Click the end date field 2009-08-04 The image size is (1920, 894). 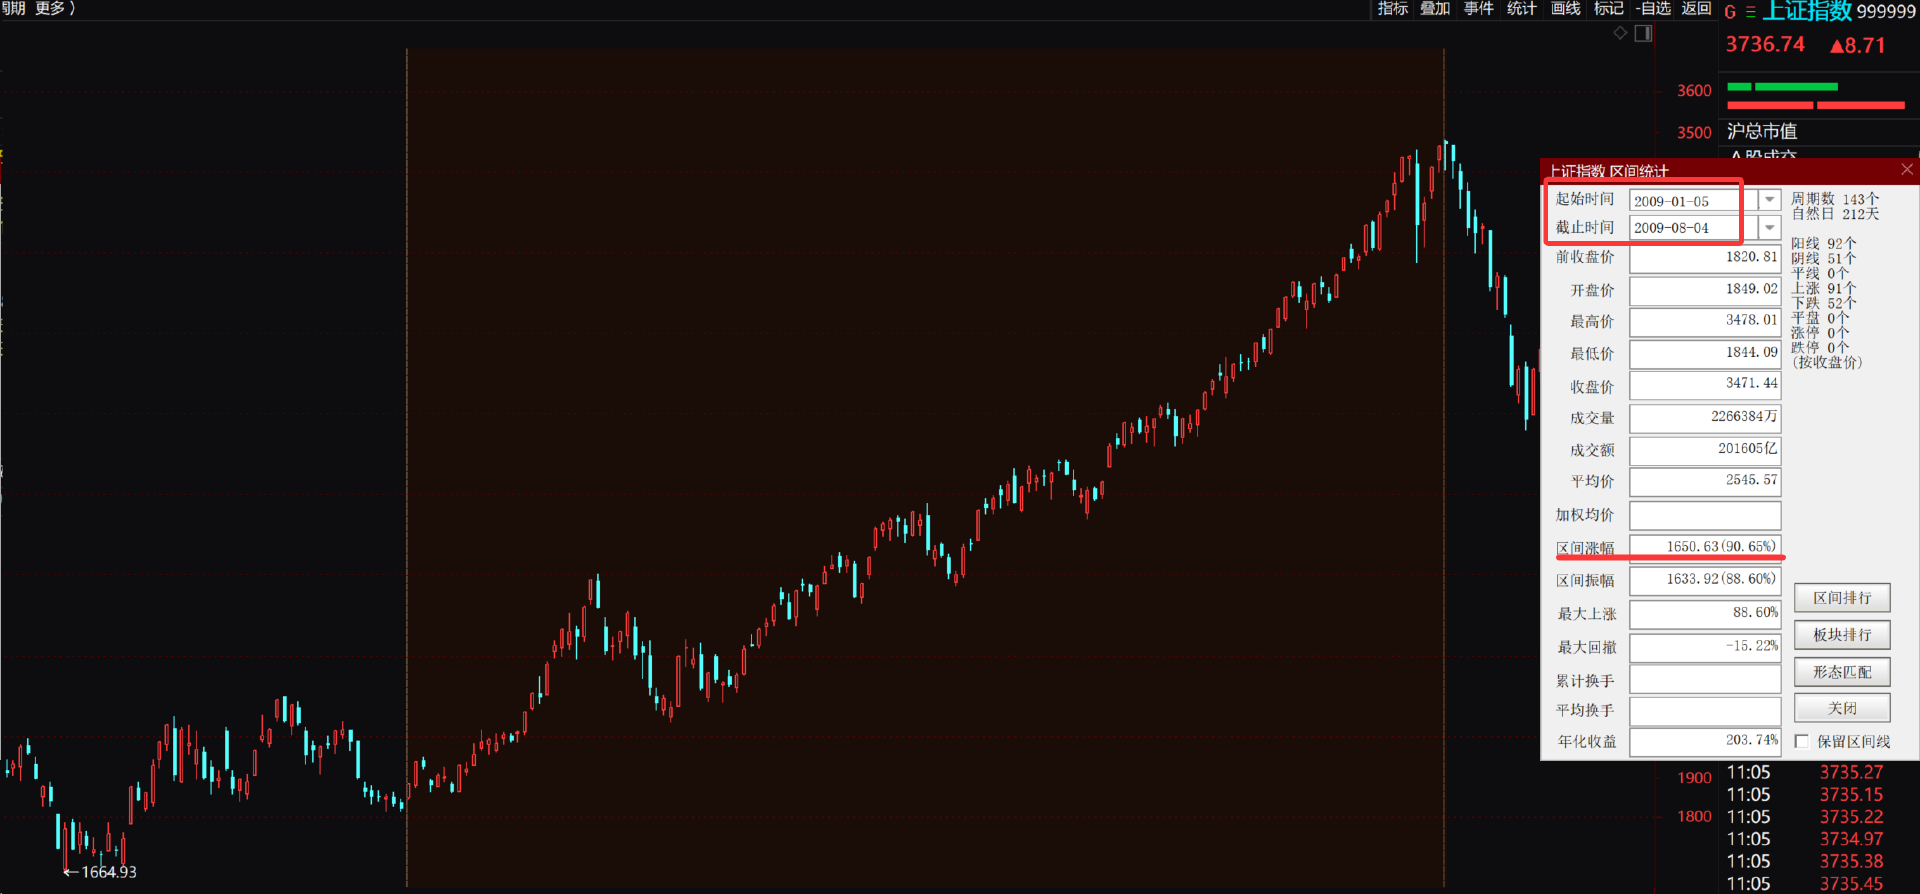(x=1694, y=228)
